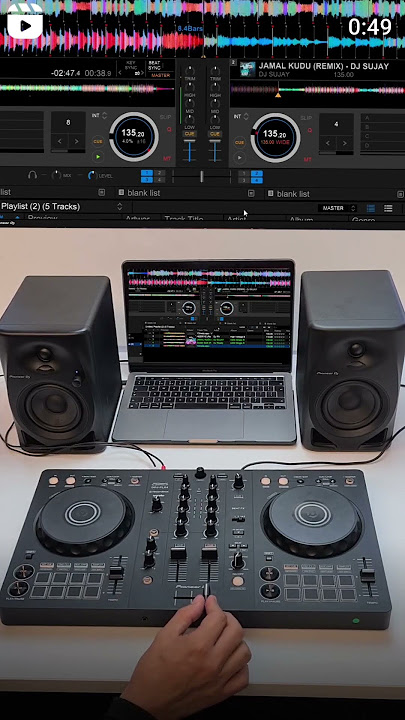Click orange cue marker on deck 2 overview

point(278,95)
